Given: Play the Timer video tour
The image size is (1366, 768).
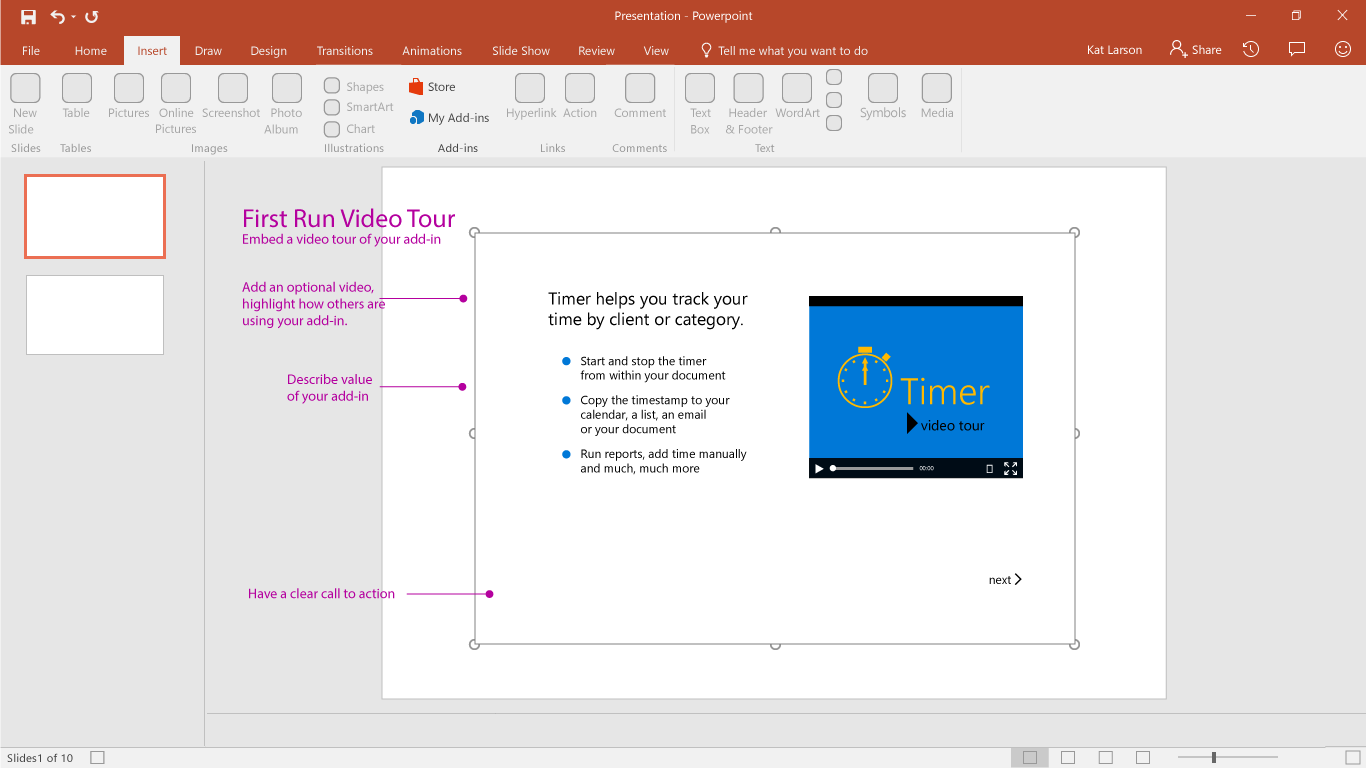Looking at the screenshot, I should click(819, 468).
